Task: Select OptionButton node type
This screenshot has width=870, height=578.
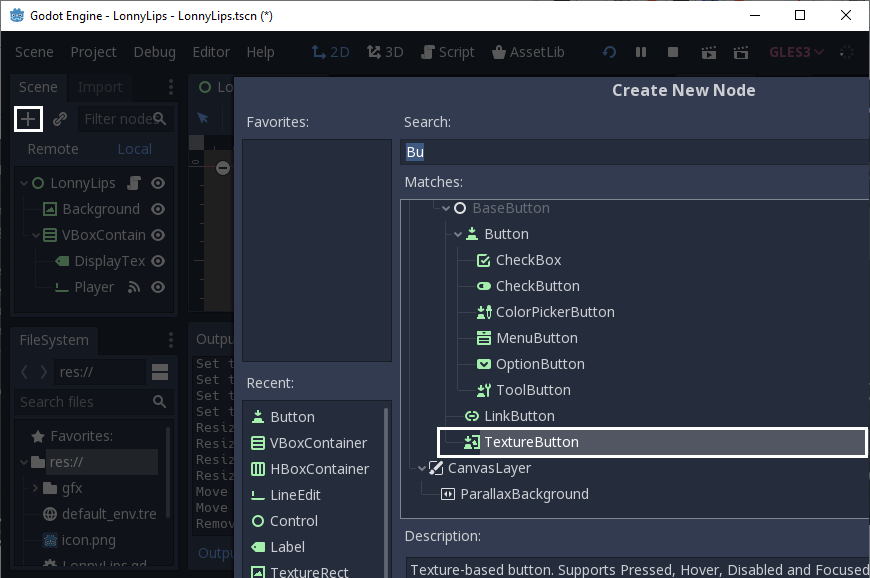Action: (540, 364)
